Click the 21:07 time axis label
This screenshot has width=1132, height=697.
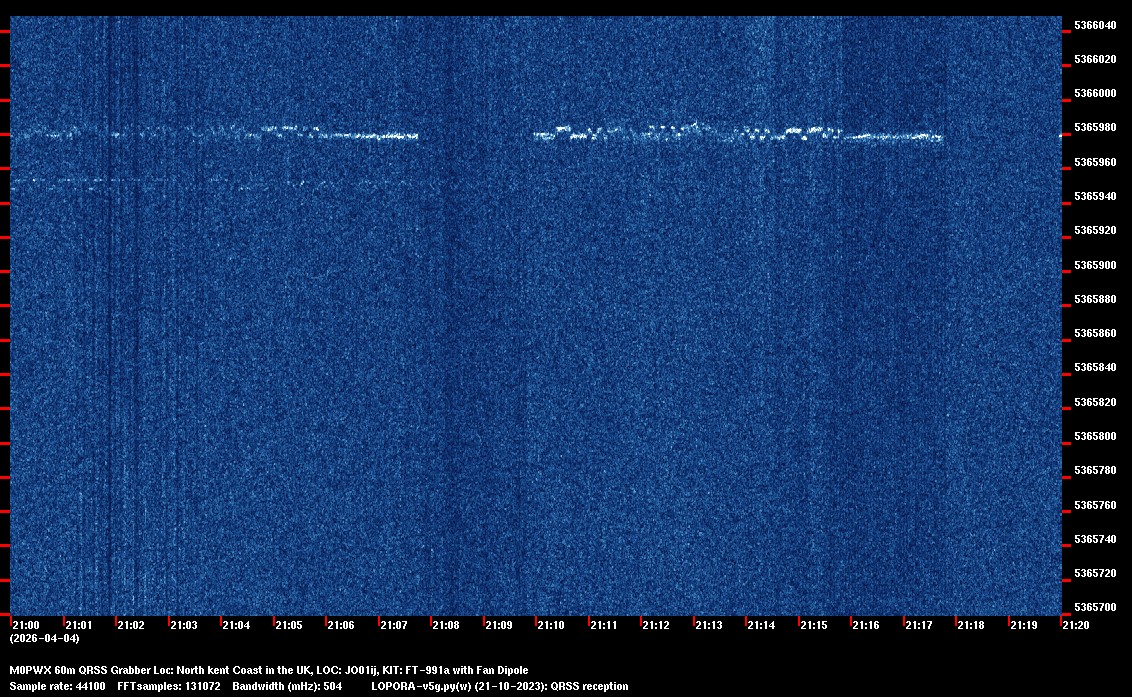(x=393, y=625)
